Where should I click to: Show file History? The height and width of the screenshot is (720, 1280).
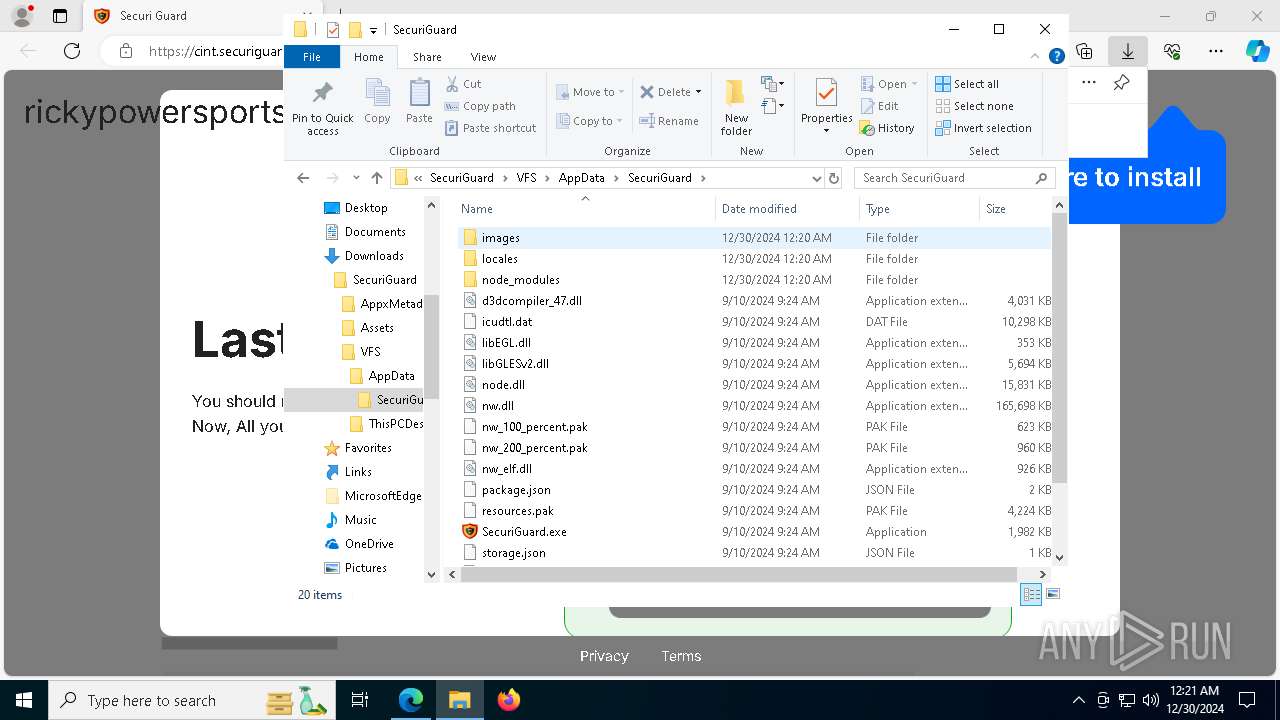click(x=887, y=128)
